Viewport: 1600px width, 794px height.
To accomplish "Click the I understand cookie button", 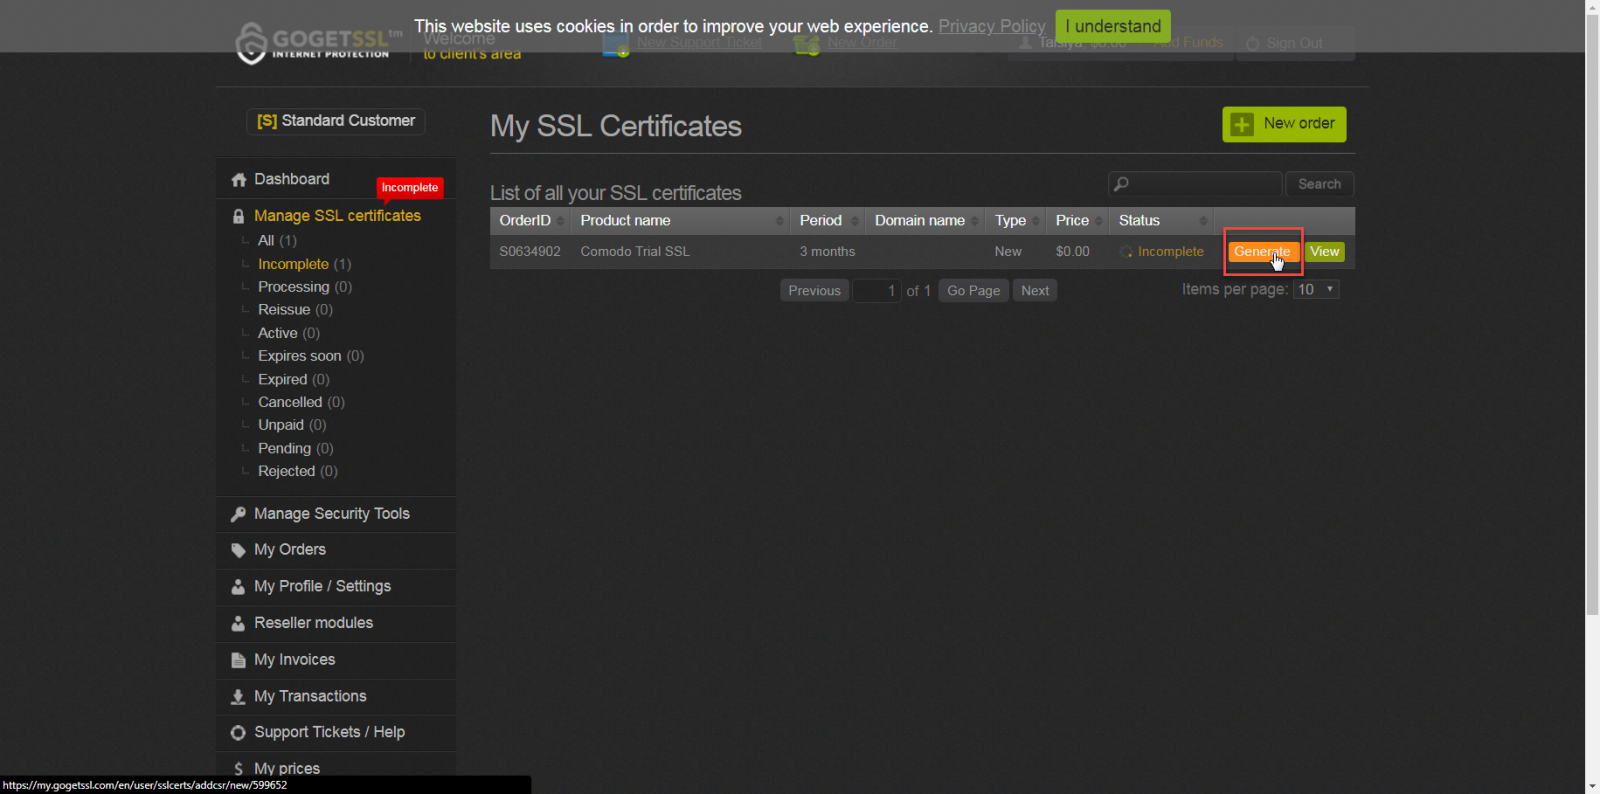I will point(1113,27).
